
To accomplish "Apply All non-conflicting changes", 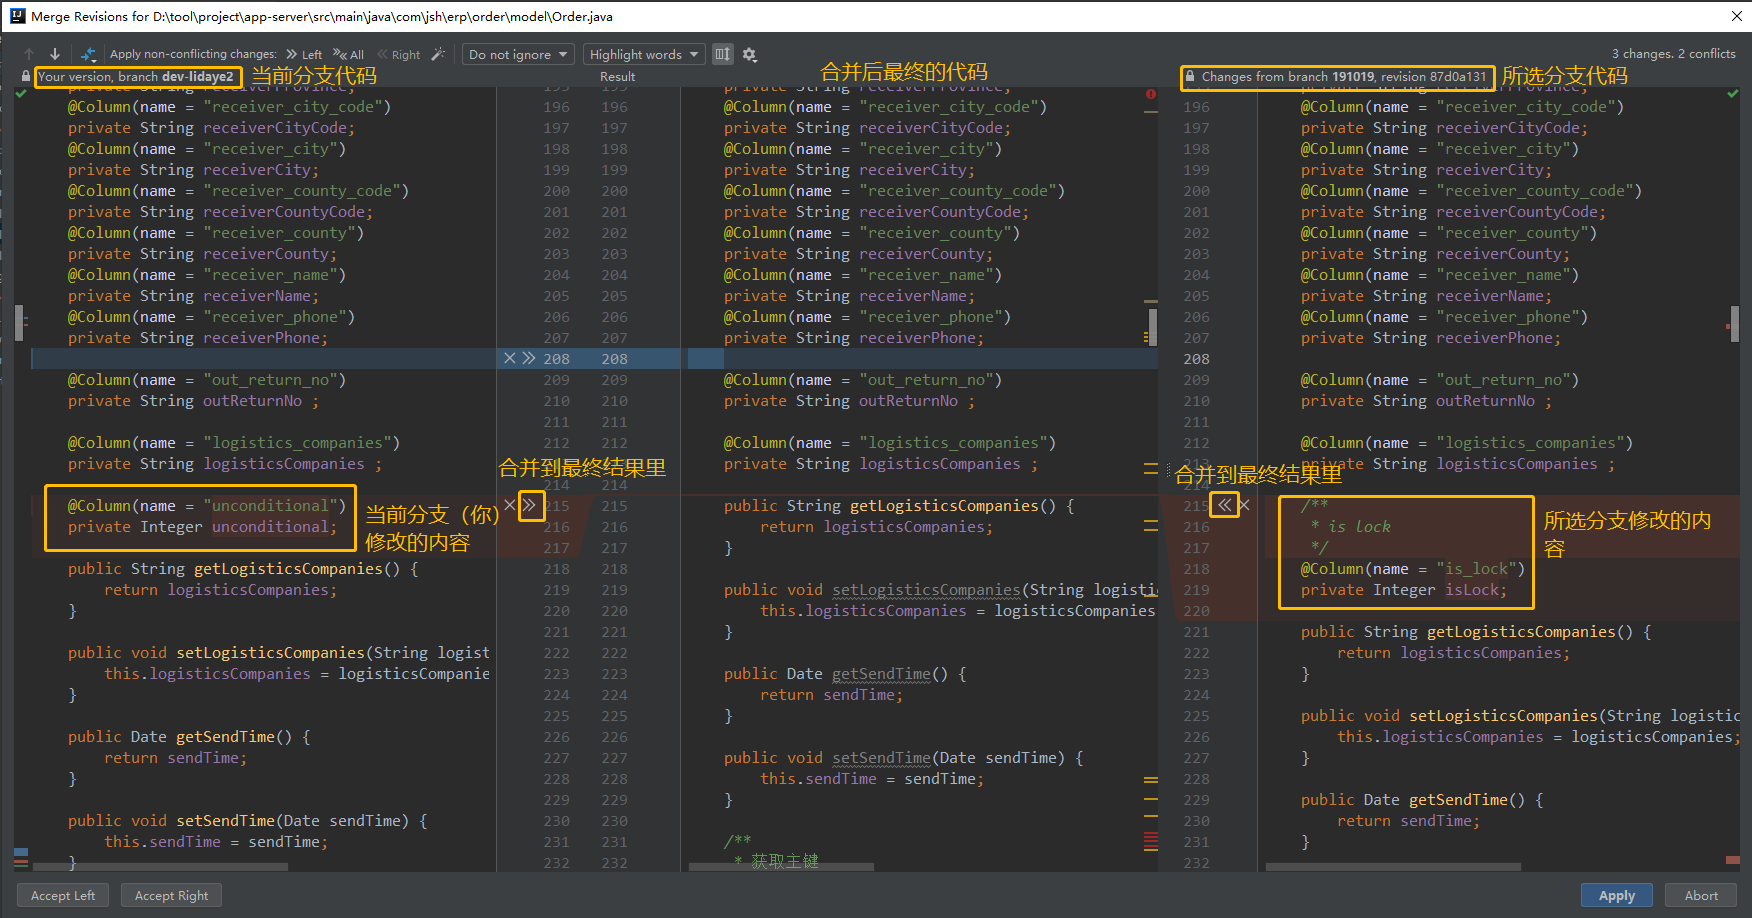I will point(349,55).
